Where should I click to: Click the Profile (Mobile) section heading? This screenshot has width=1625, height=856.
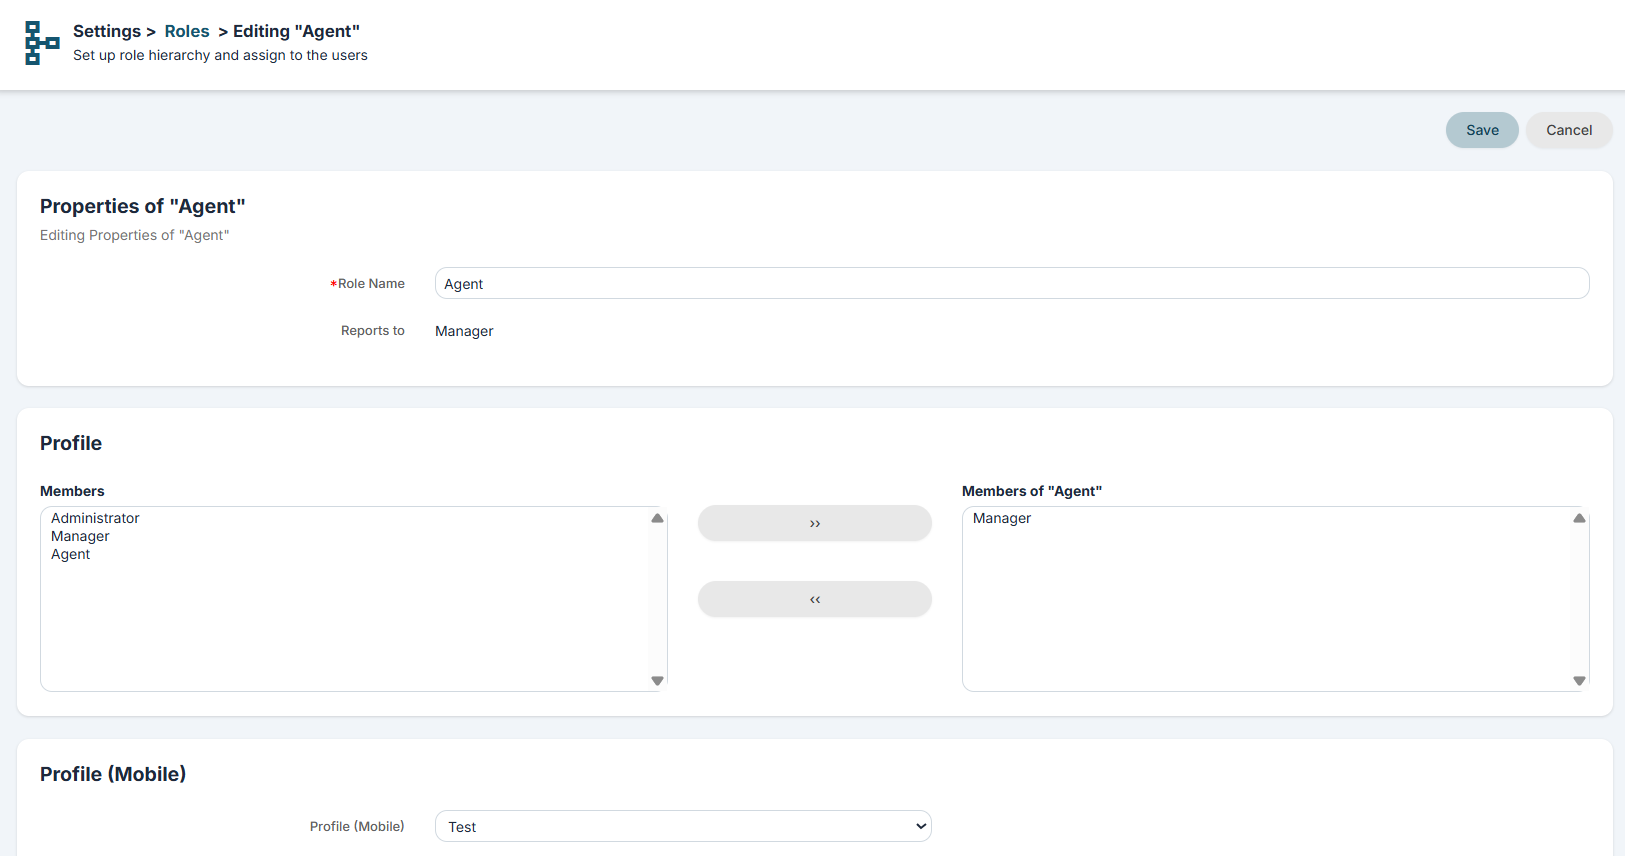113,774
